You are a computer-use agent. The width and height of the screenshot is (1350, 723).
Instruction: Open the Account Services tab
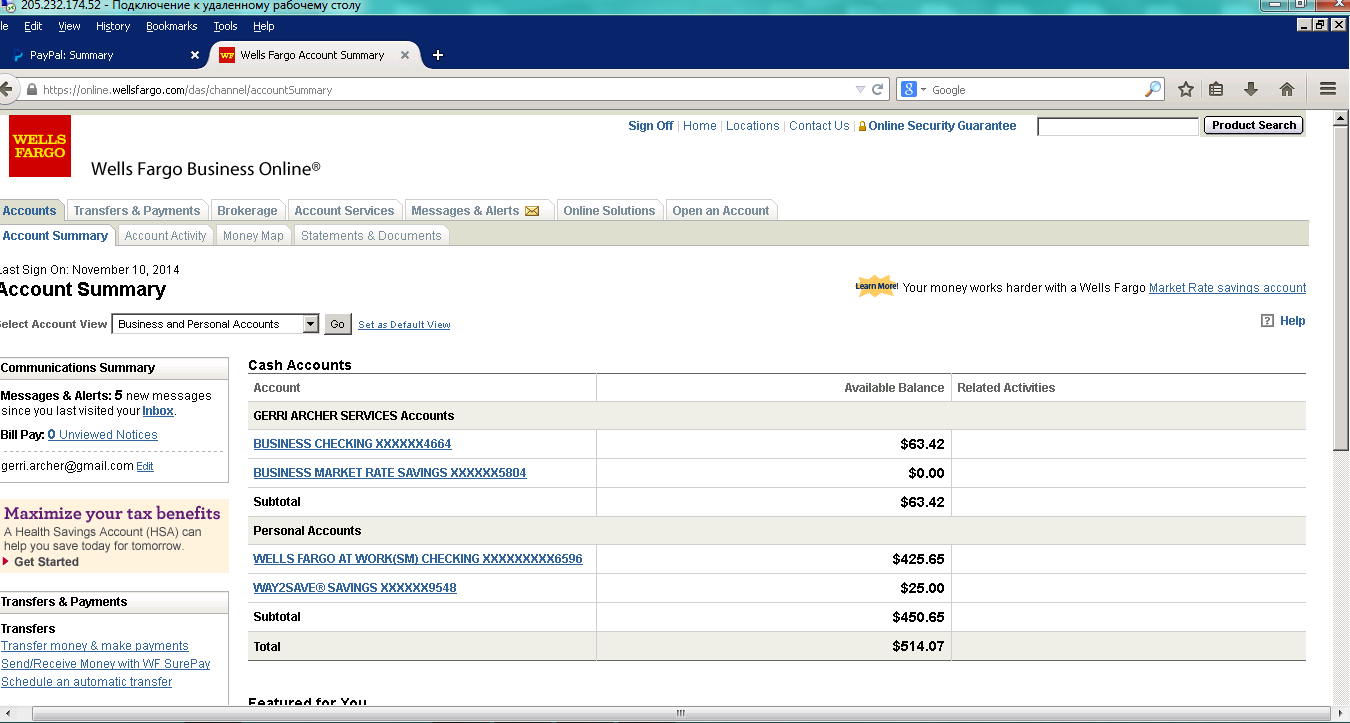[x=344, y=211]
